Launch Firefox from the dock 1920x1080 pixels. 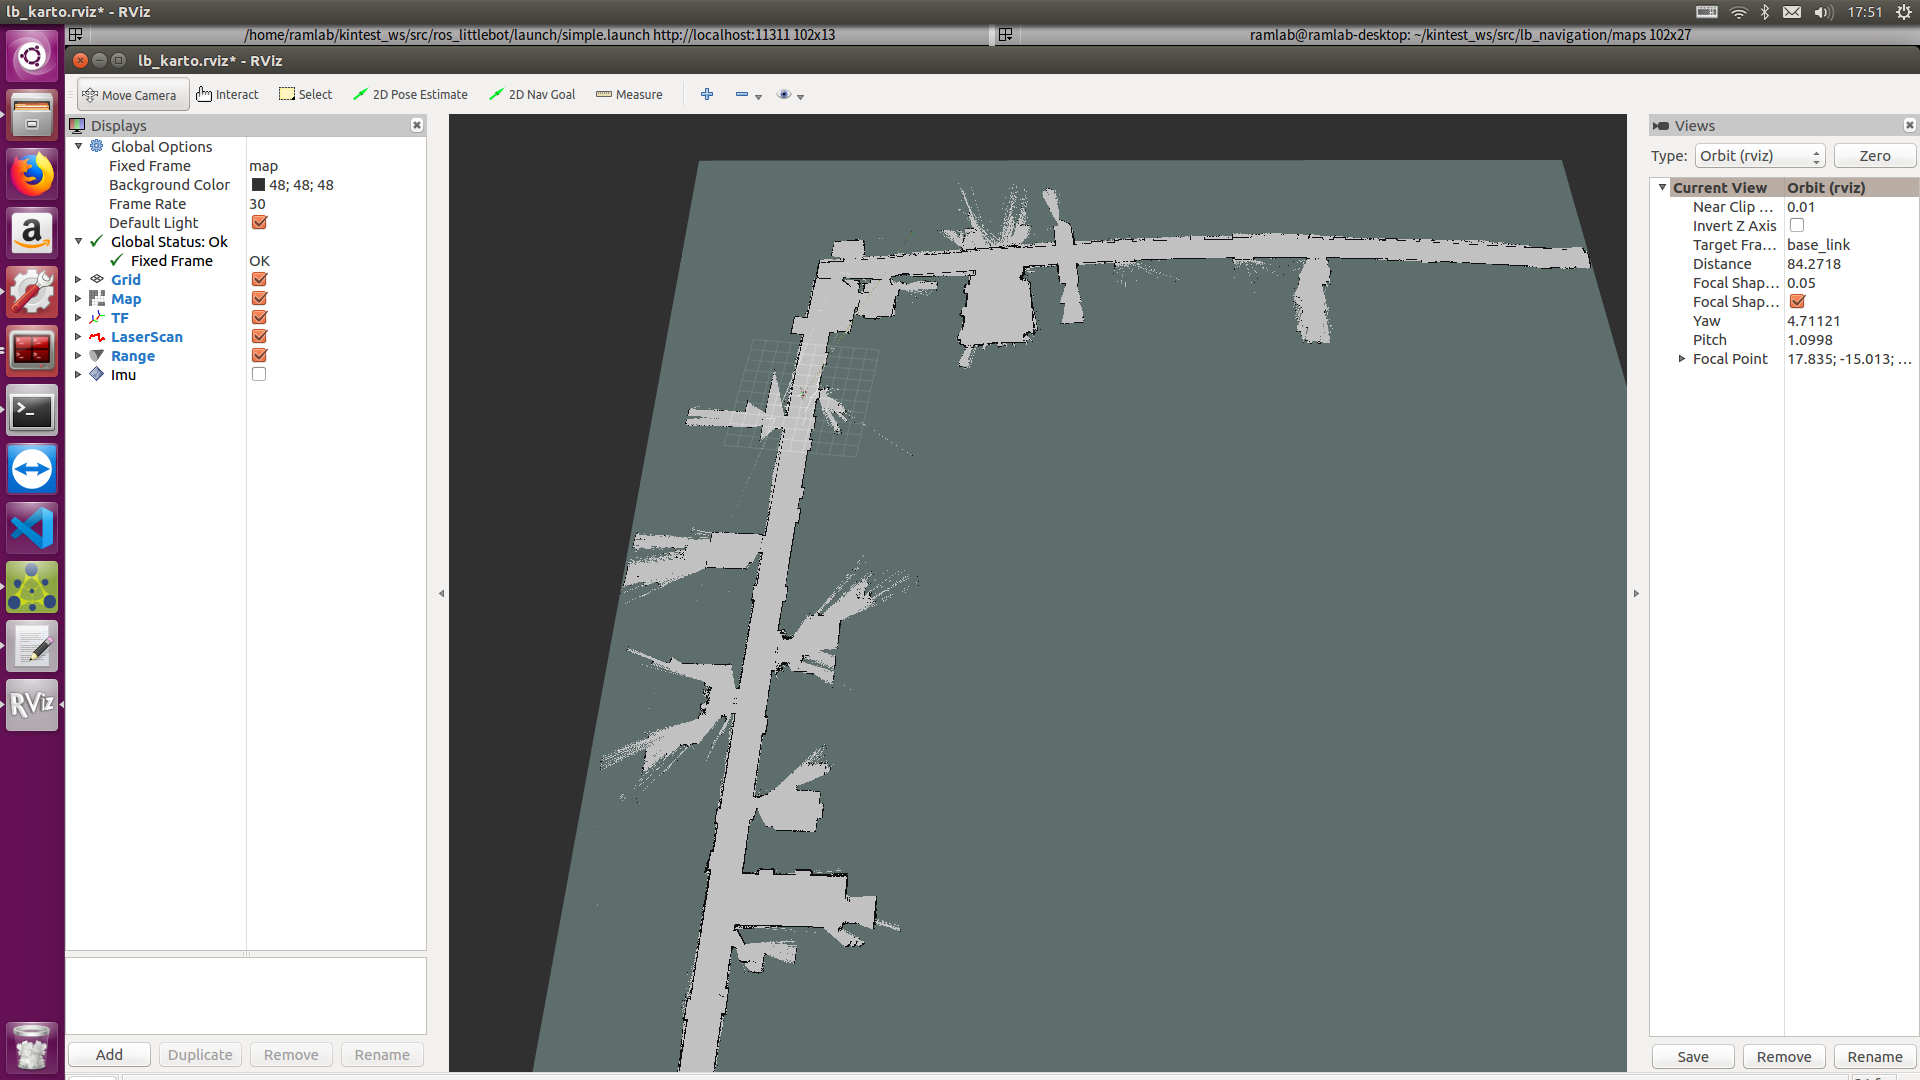pos(32,175)
